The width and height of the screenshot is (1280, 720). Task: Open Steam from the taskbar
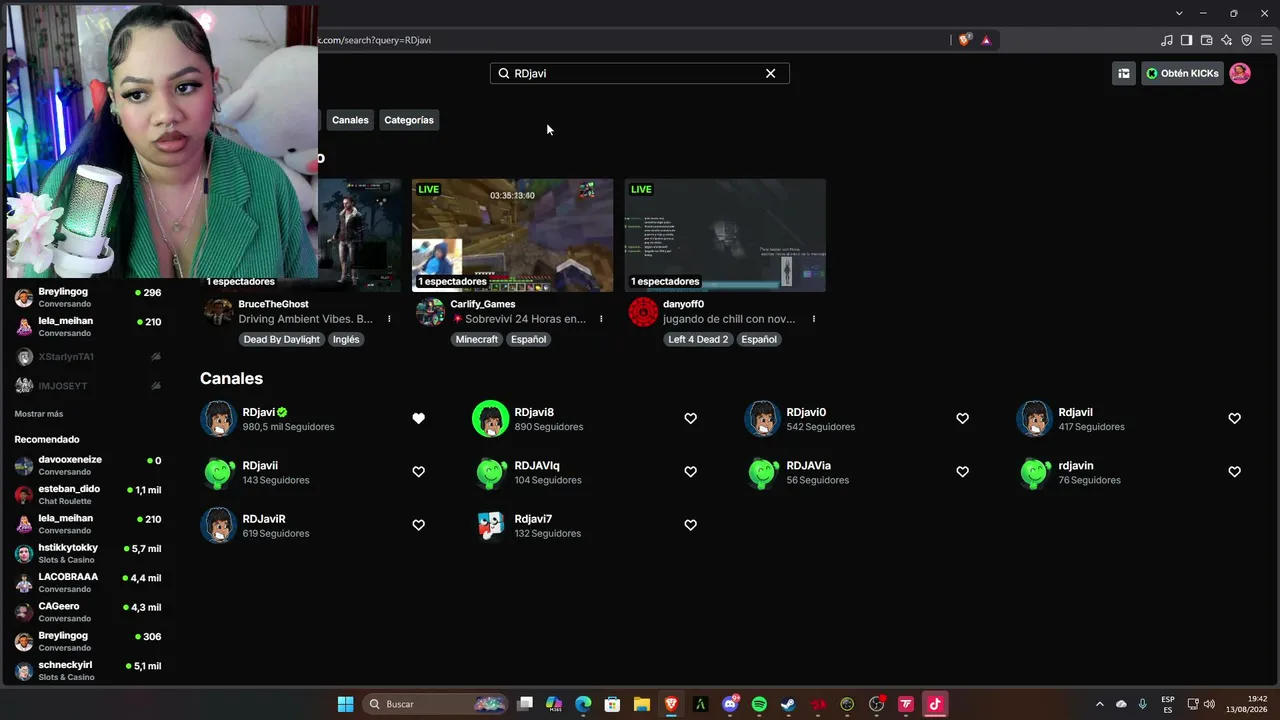coord(788,704)
